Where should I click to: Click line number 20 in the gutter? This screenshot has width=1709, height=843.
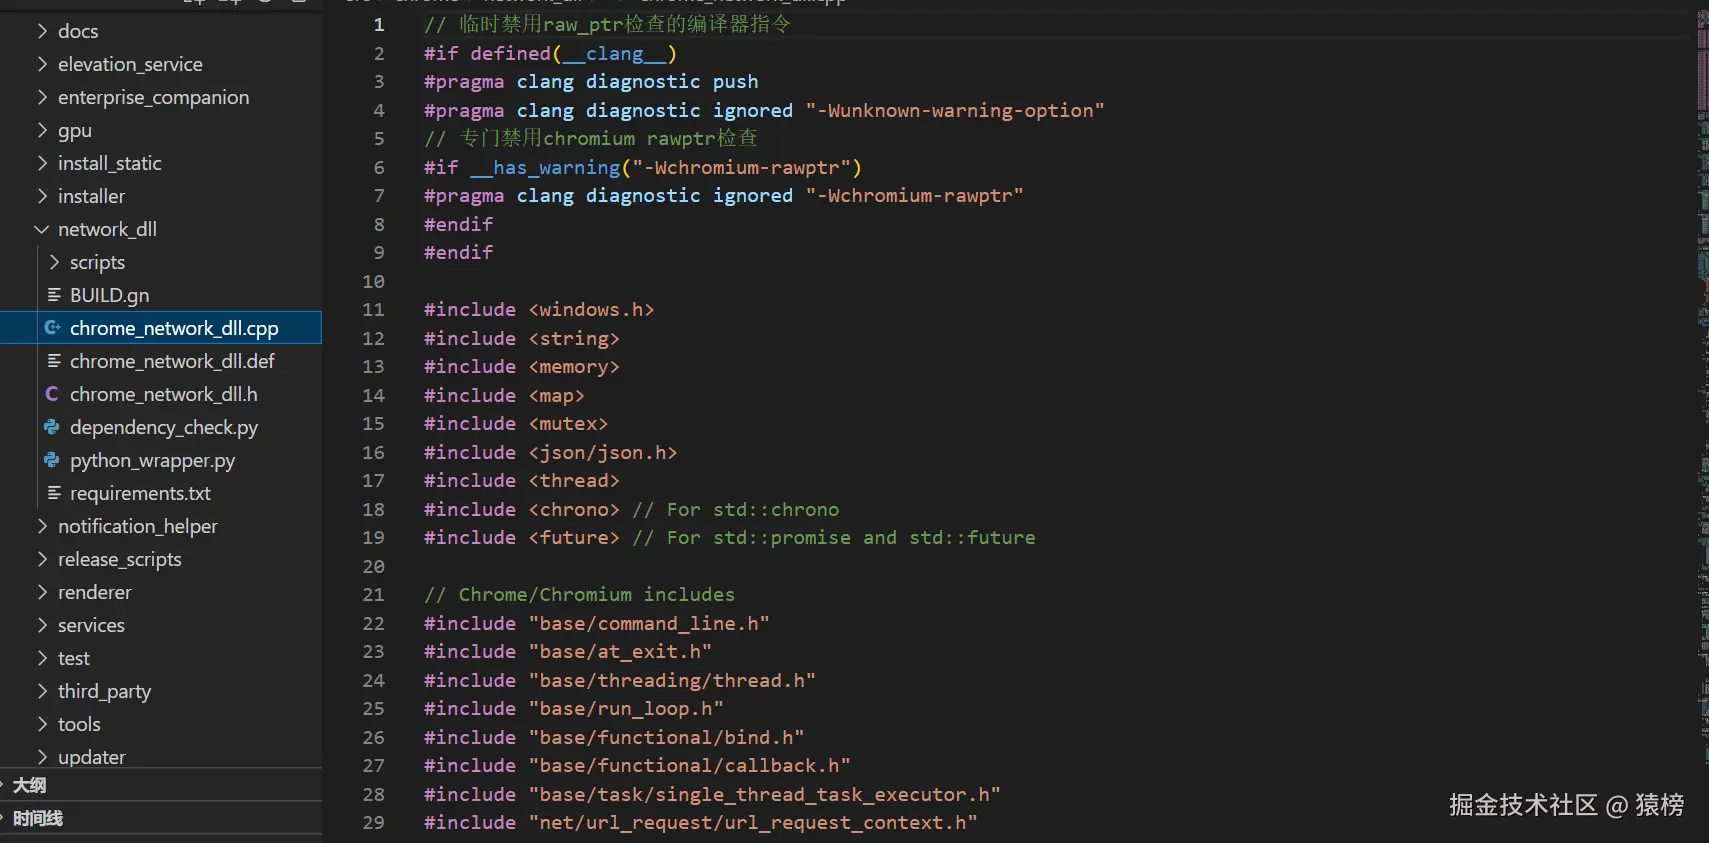pos(373,566)
